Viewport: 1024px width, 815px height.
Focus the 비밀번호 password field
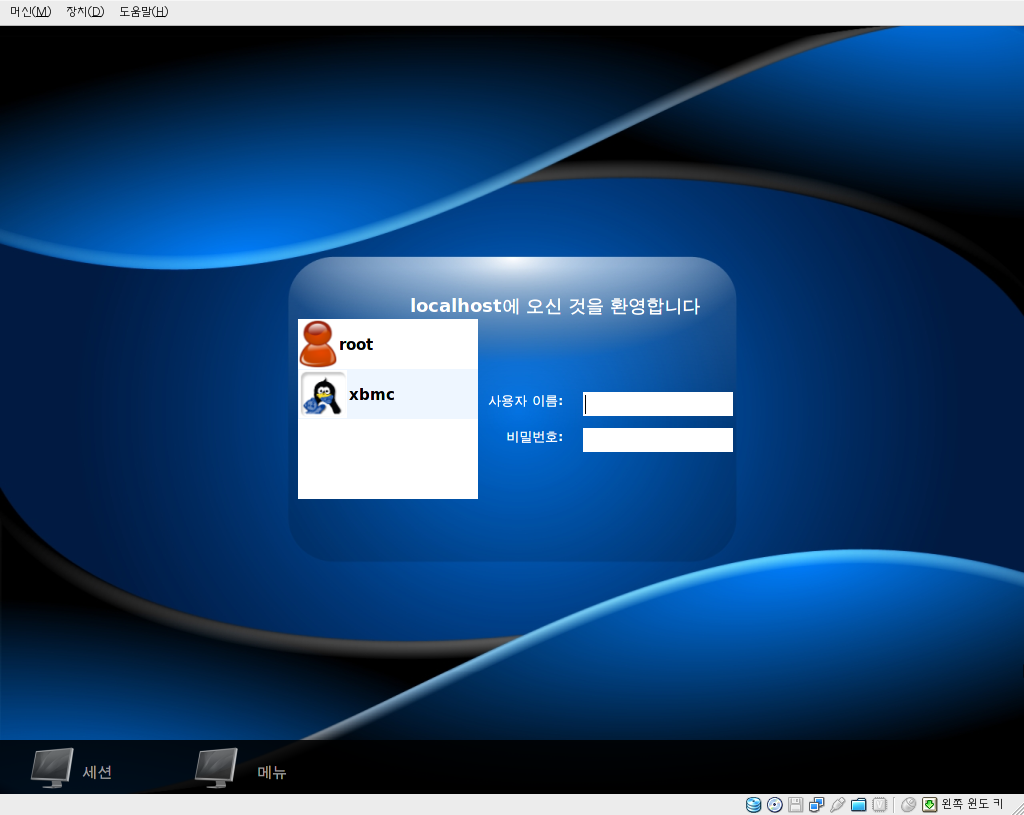(x=658, y=439)
